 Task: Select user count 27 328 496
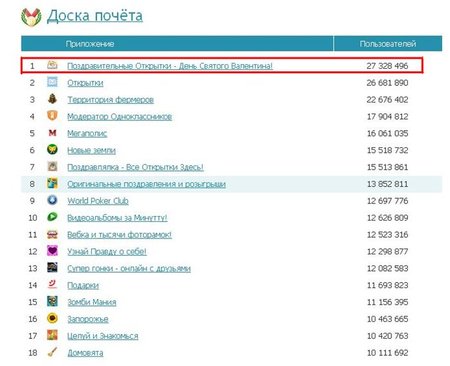point(387,66)
